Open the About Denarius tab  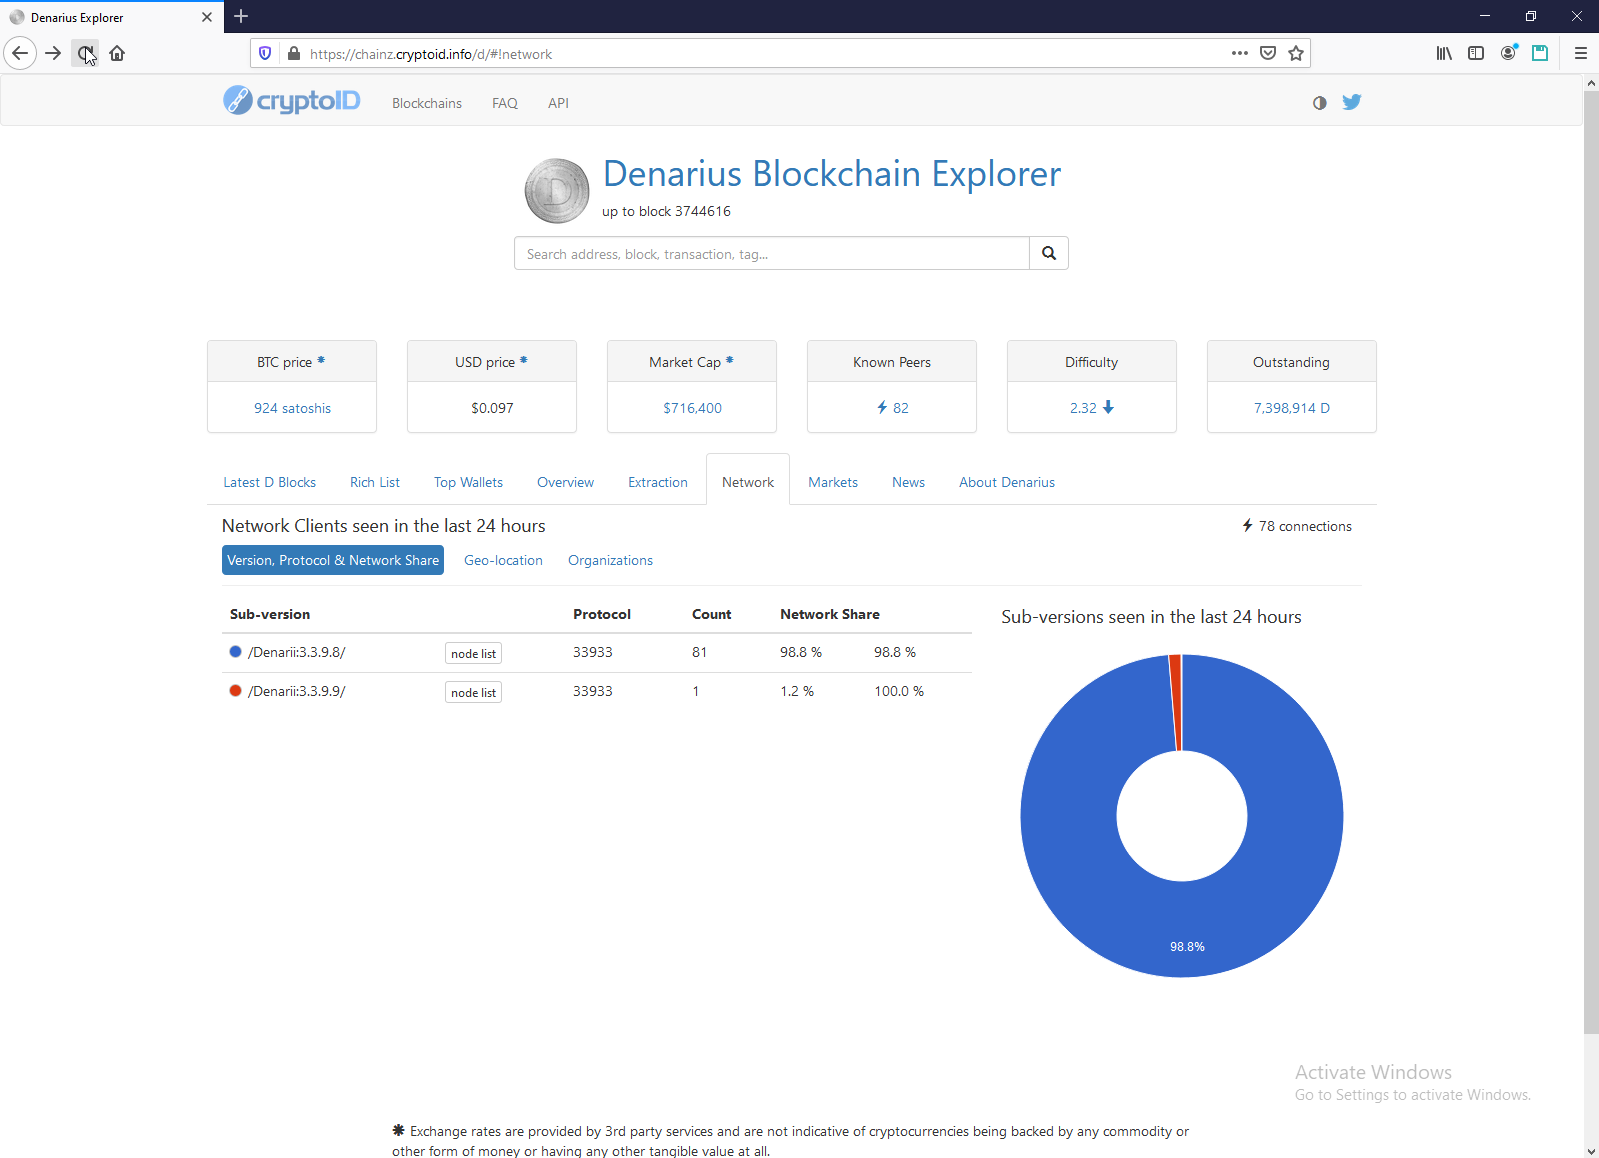pyautogui.click(x=1007, y=482)
